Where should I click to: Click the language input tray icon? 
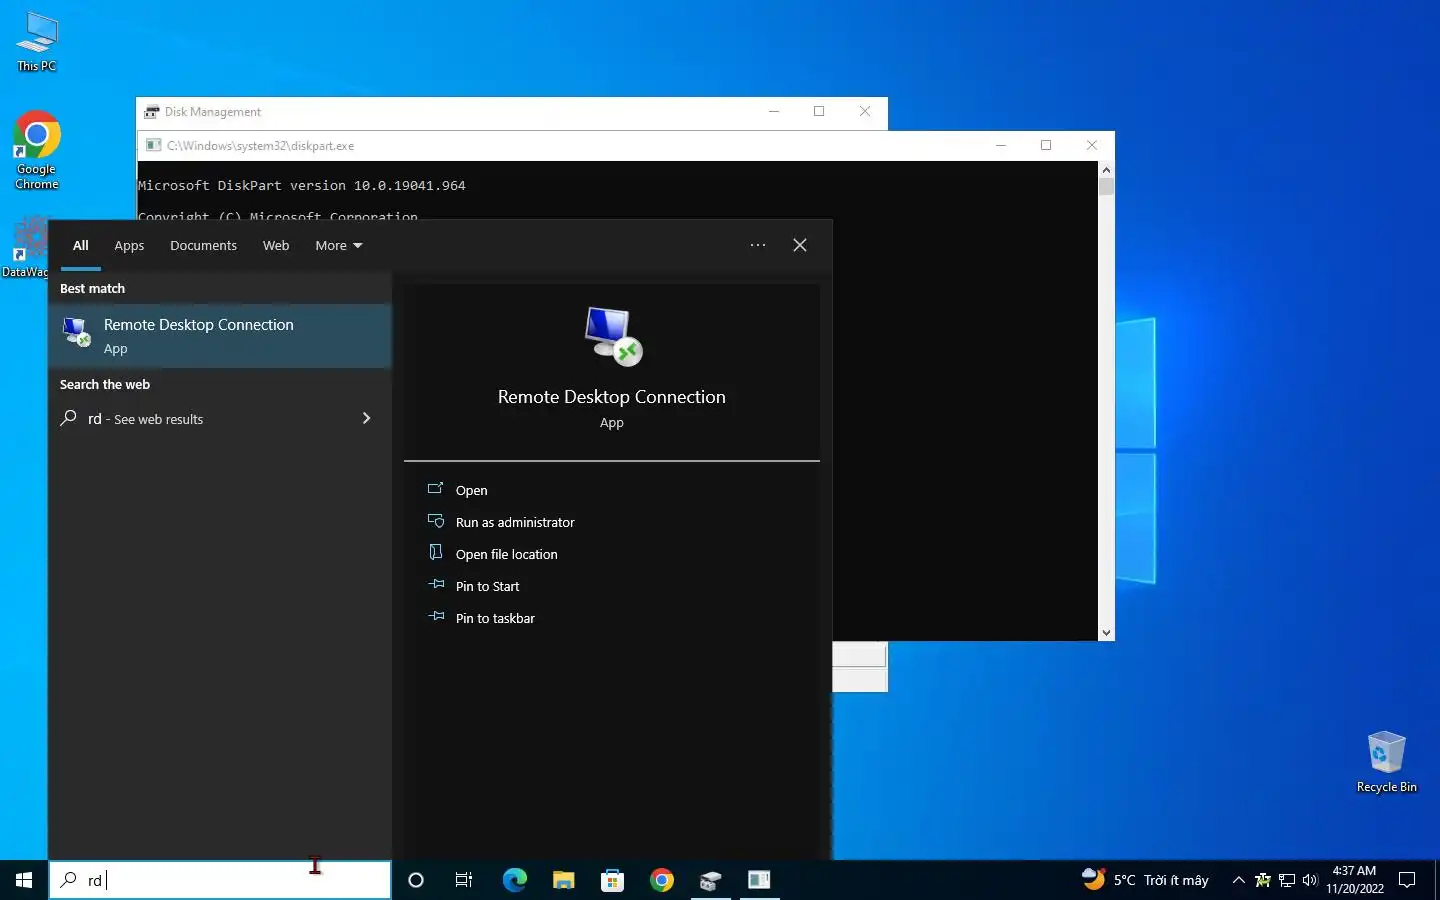click(x=1263, y=880)
